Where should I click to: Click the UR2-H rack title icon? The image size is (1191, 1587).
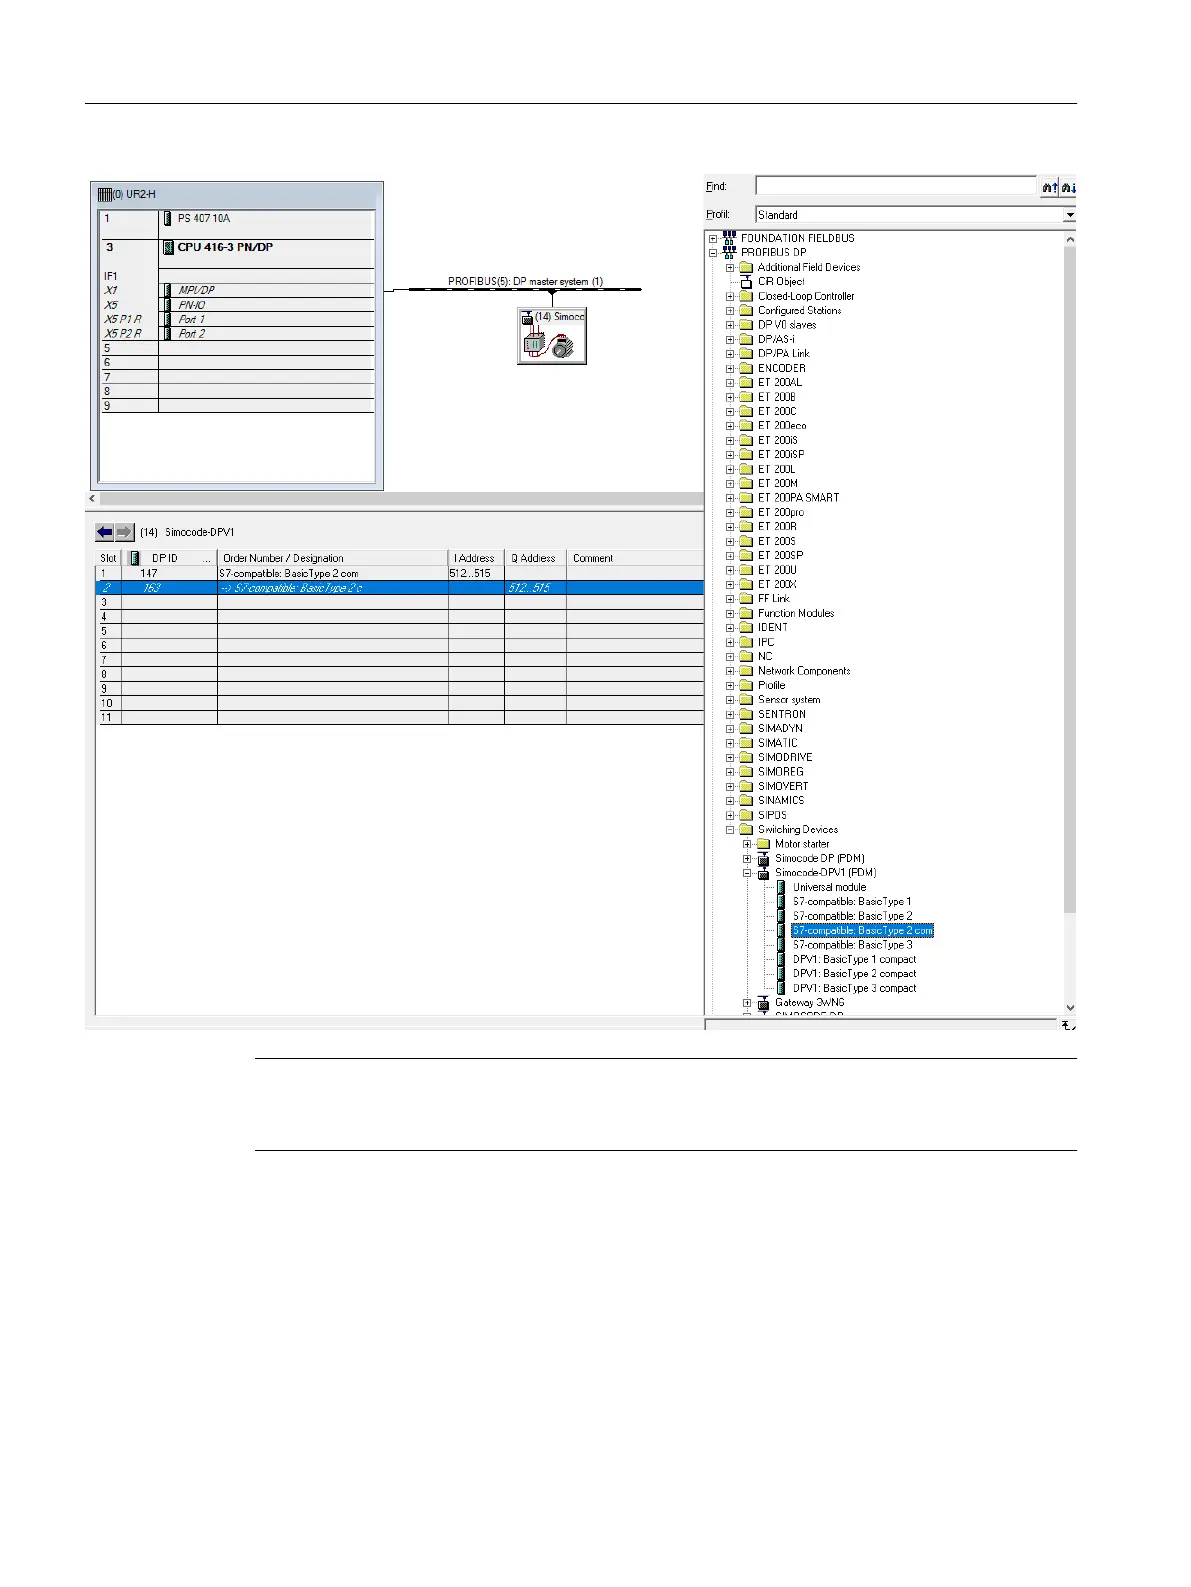pyautogui.click(x=104, y=194)
